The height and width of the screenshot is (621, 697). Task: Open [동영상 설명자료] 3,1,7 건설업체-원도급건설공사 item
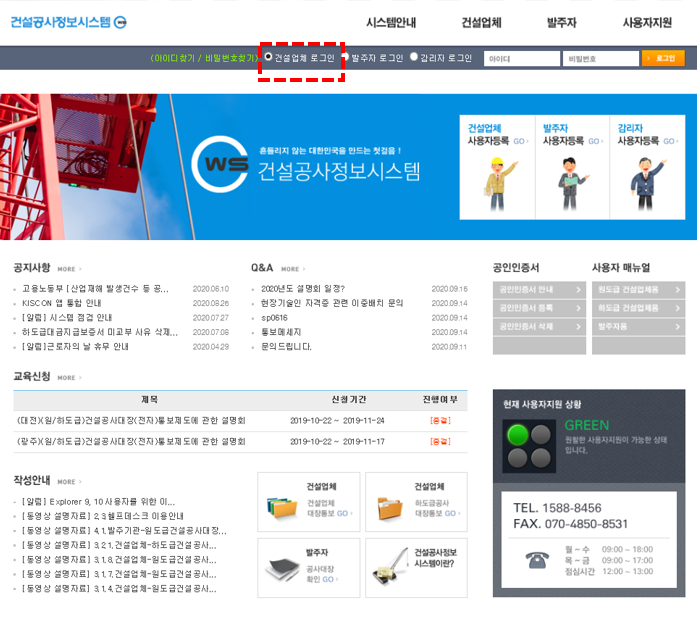coord(119,574)
